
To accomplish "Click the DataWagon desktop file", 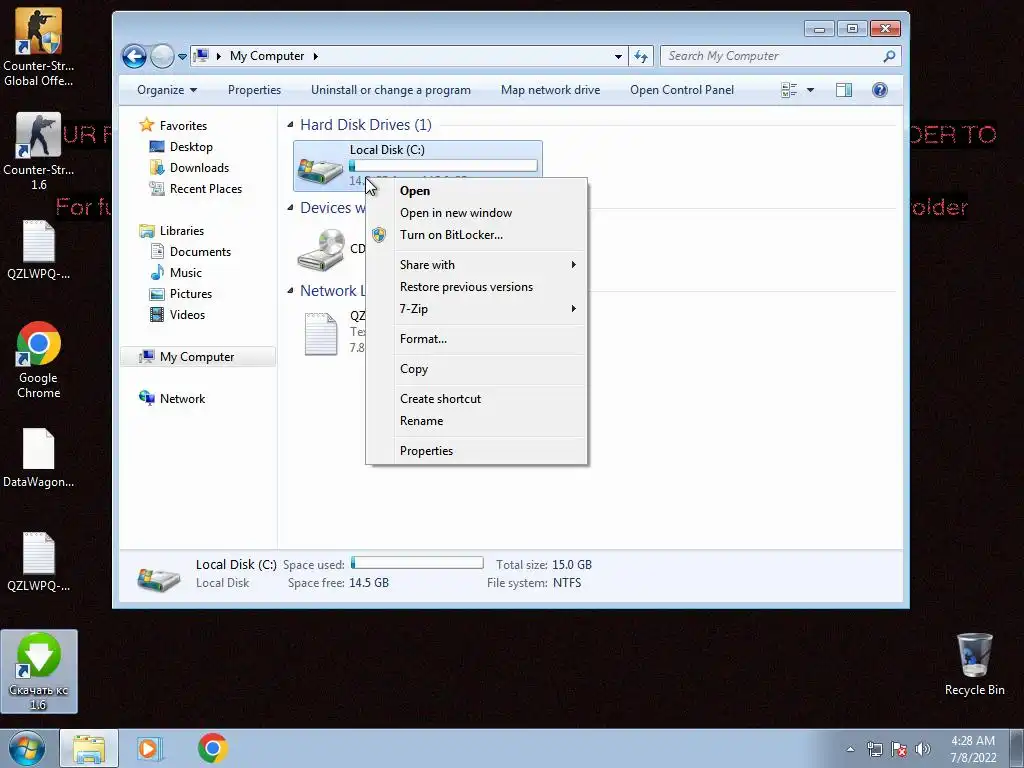I will [x=39, y=458].
